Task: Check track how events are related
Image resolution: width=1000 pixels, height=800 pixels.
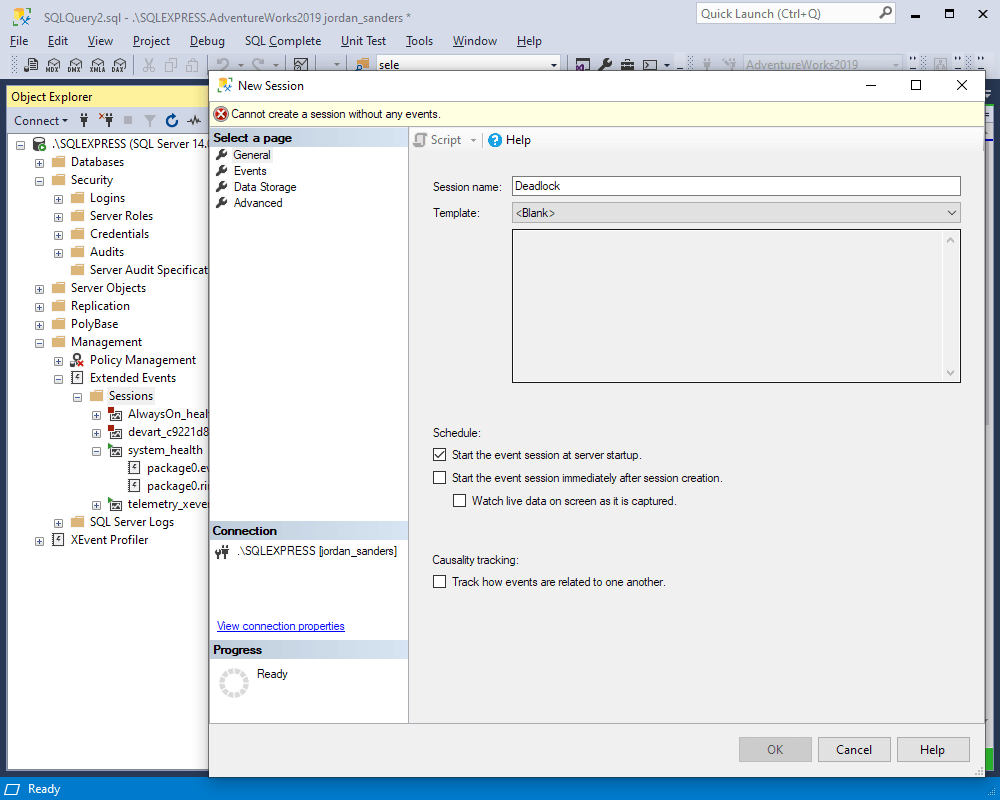Action: tap(439, 581)
